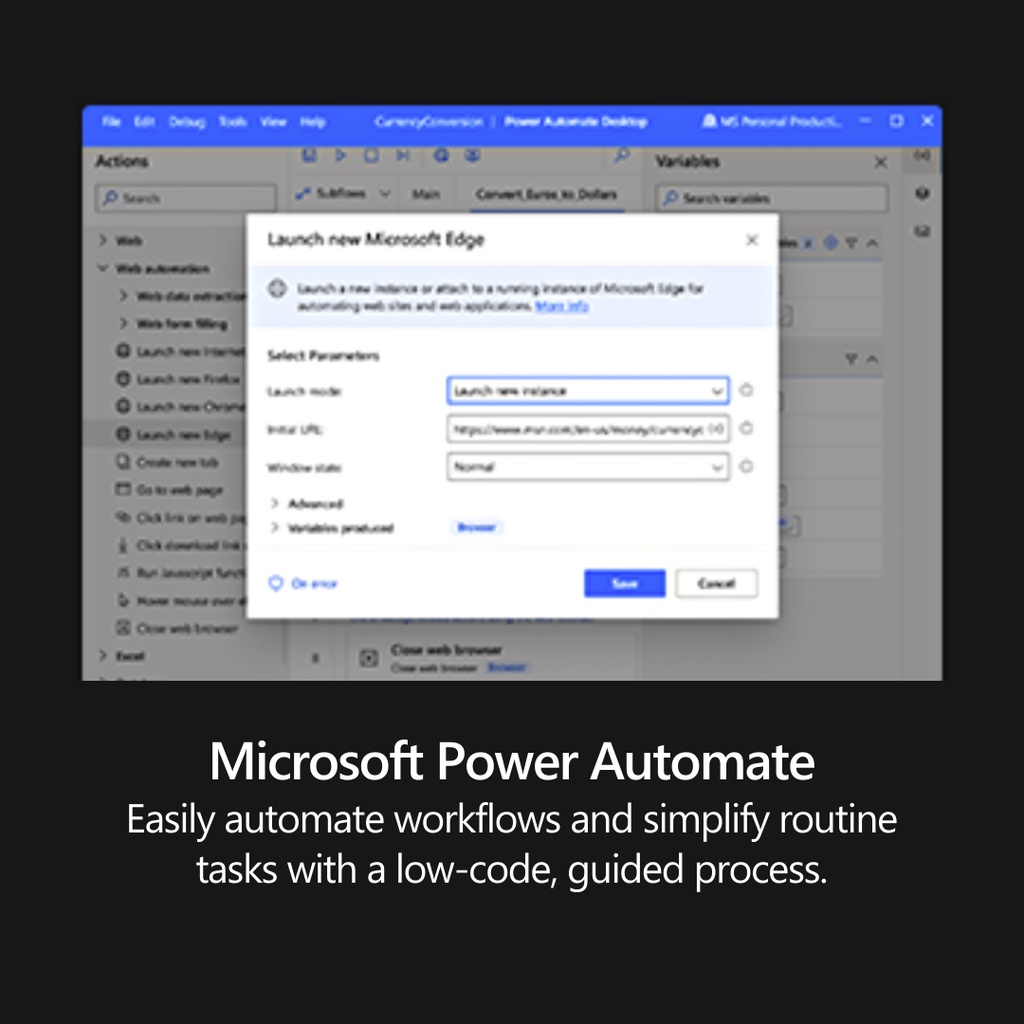Close the Variables pane
The height and width of the screenshot is (1024, 1024).
click(x=880, y=162)
